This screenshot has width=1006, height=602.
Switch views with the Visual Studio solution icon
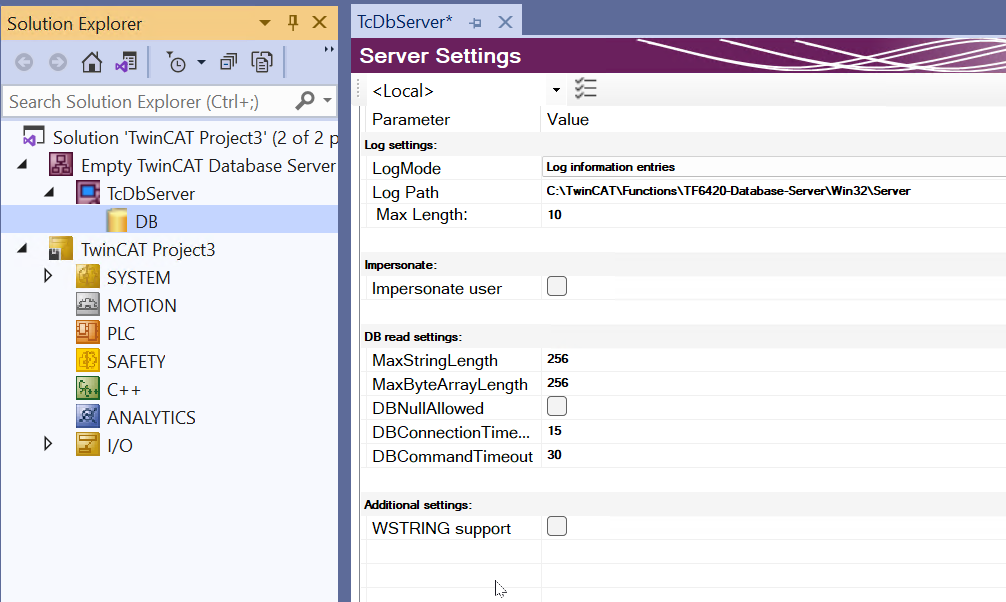(126, 62)
